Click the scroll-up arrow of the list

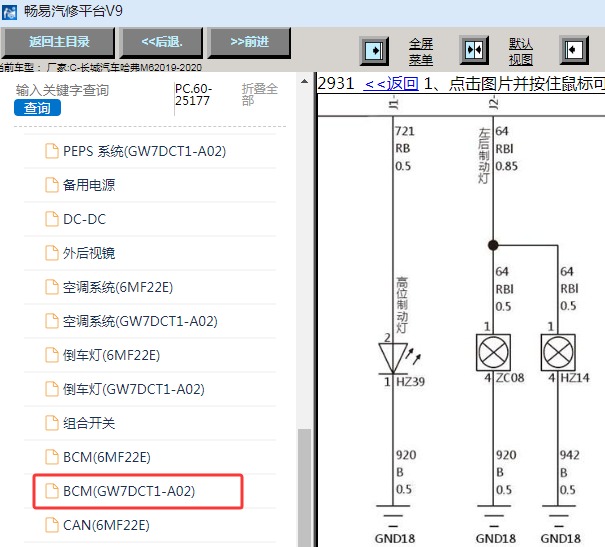[304, 81]
